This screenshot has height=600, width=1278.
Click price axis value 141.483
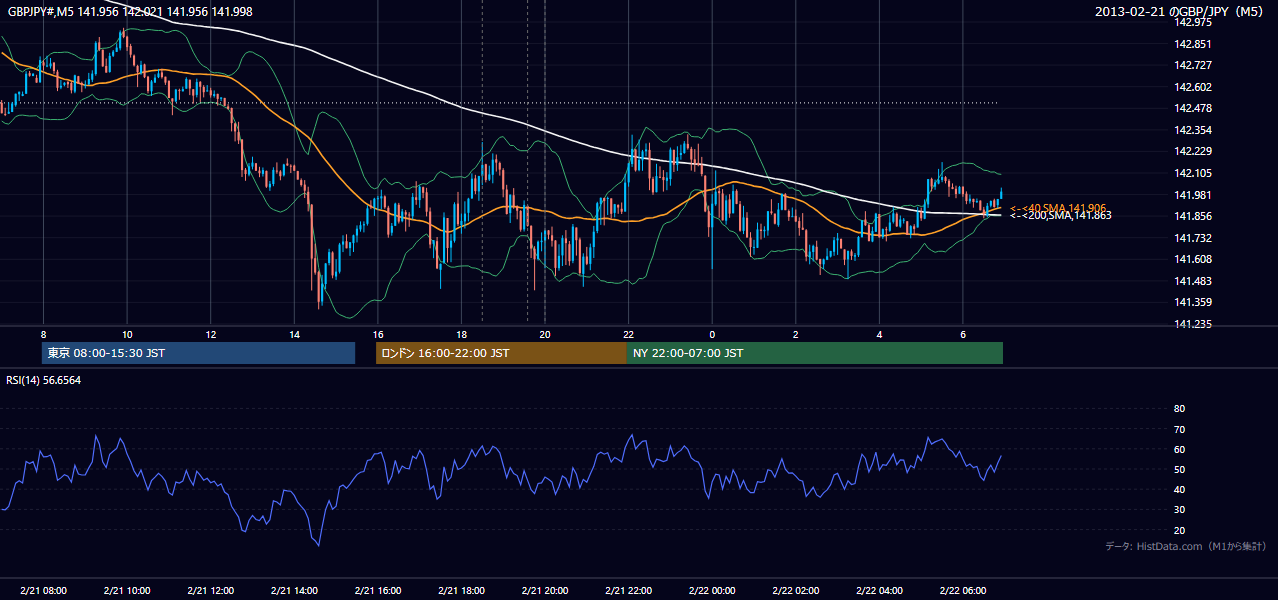pos(1192,281)
